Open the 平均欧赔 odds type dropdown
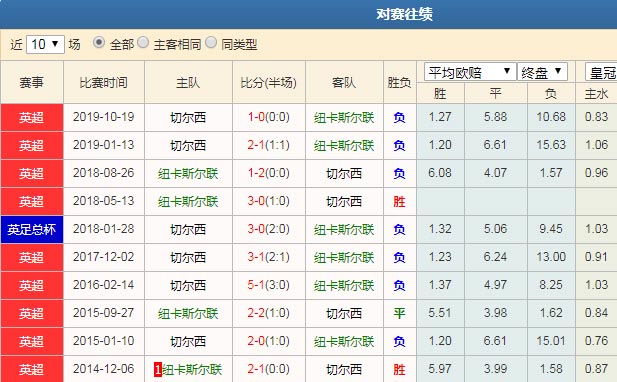 (x=470, y=72)
